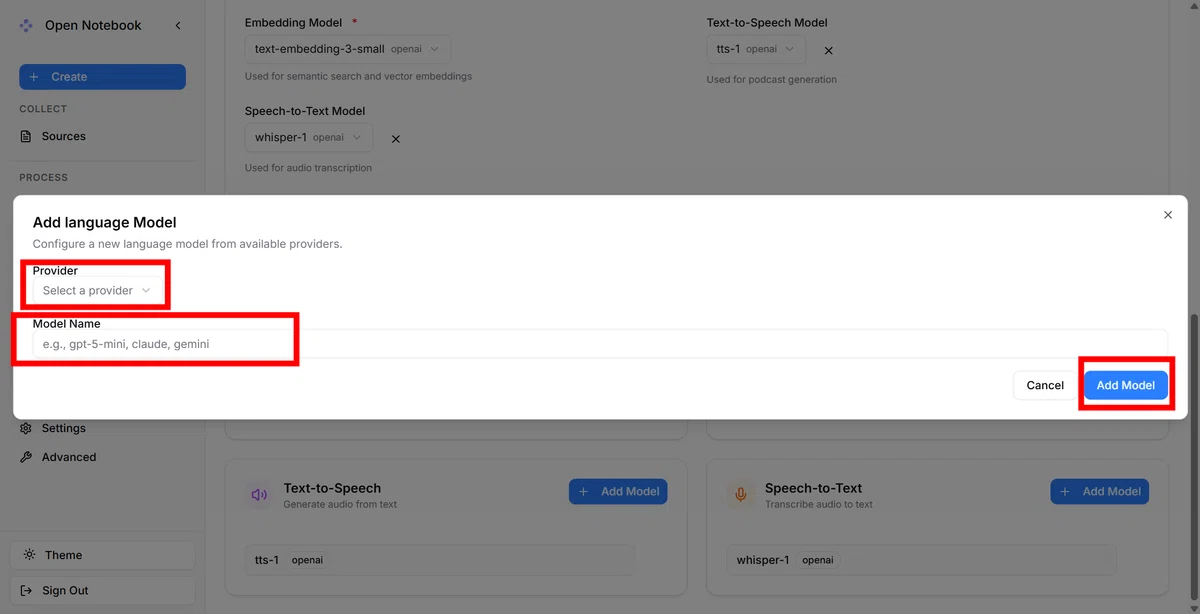This screenshot has height=614, width=1200.
Task: Clear the Text-to-Speech model selection (X)
Action: pos(828,50)
